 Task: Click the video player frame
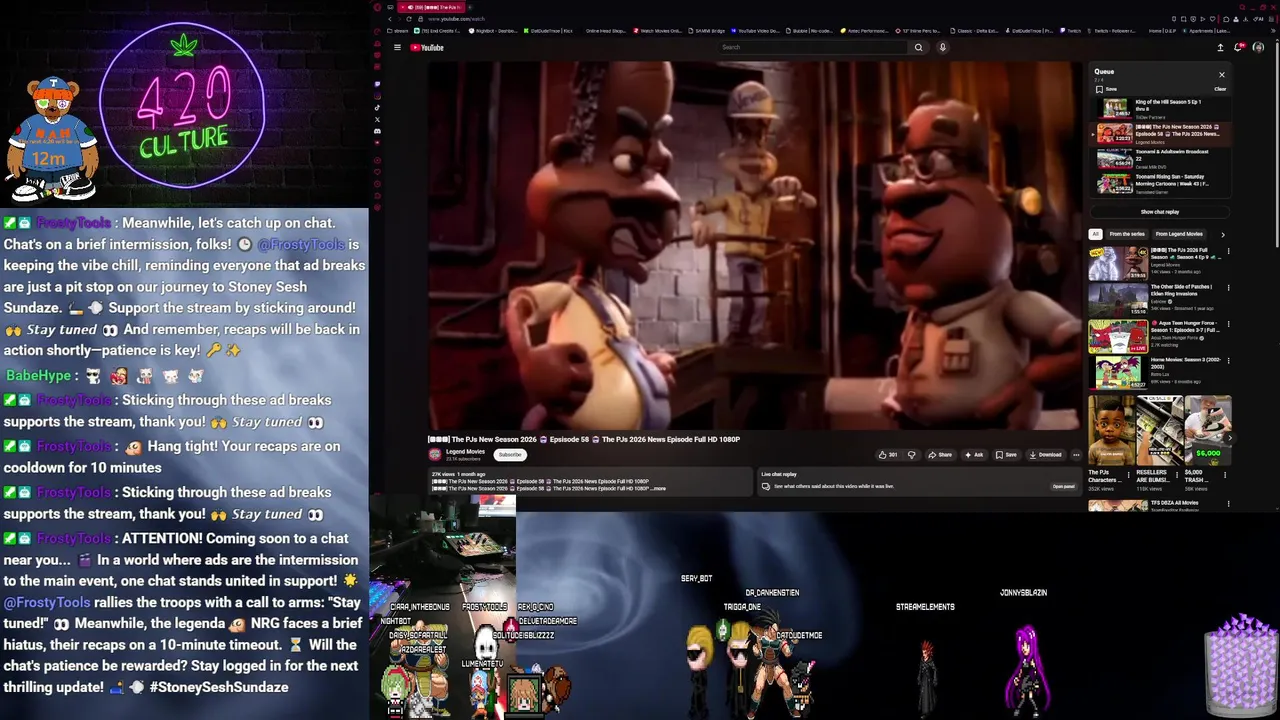pyautogui.click(x=755, y=245)
